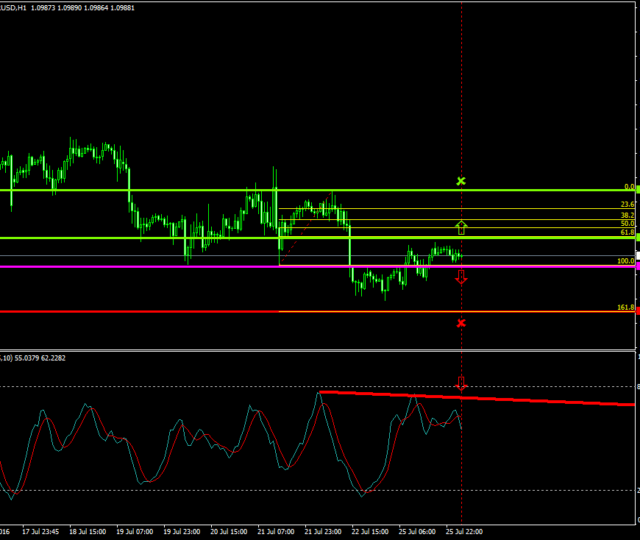Click the green up arrow on the chart
Image resolution: width=640 pixels, height=540 pixels.
[461, 227]
